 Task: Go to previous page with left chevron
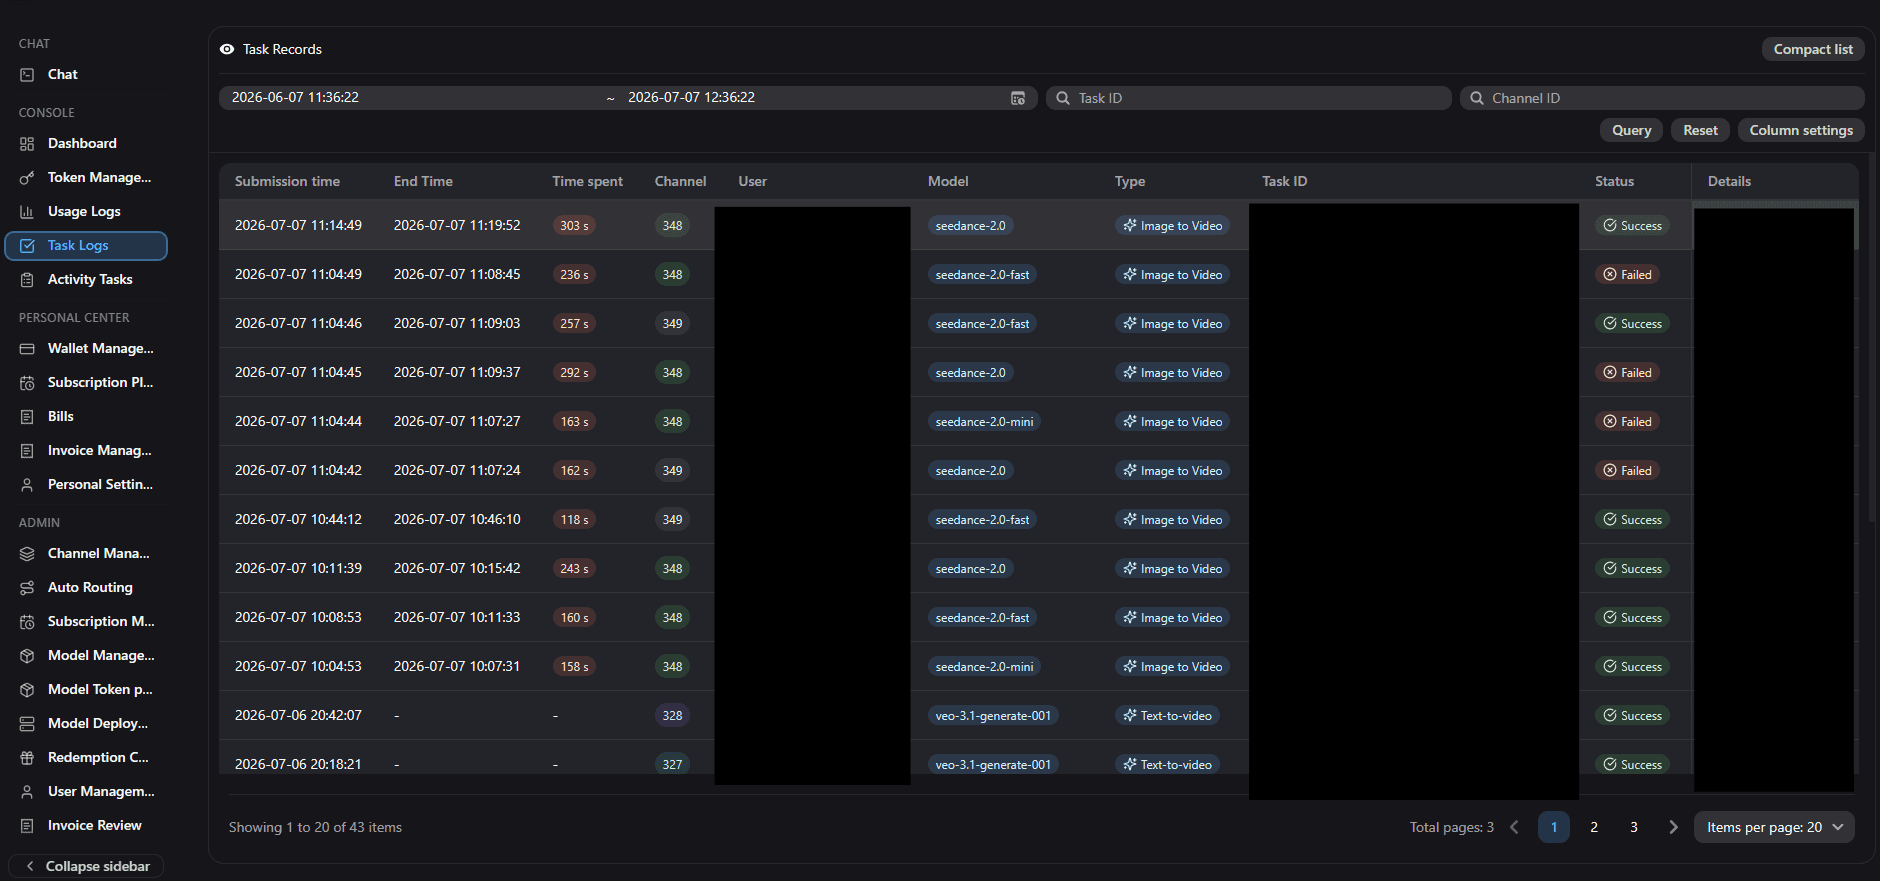(x=1514, y=827)
